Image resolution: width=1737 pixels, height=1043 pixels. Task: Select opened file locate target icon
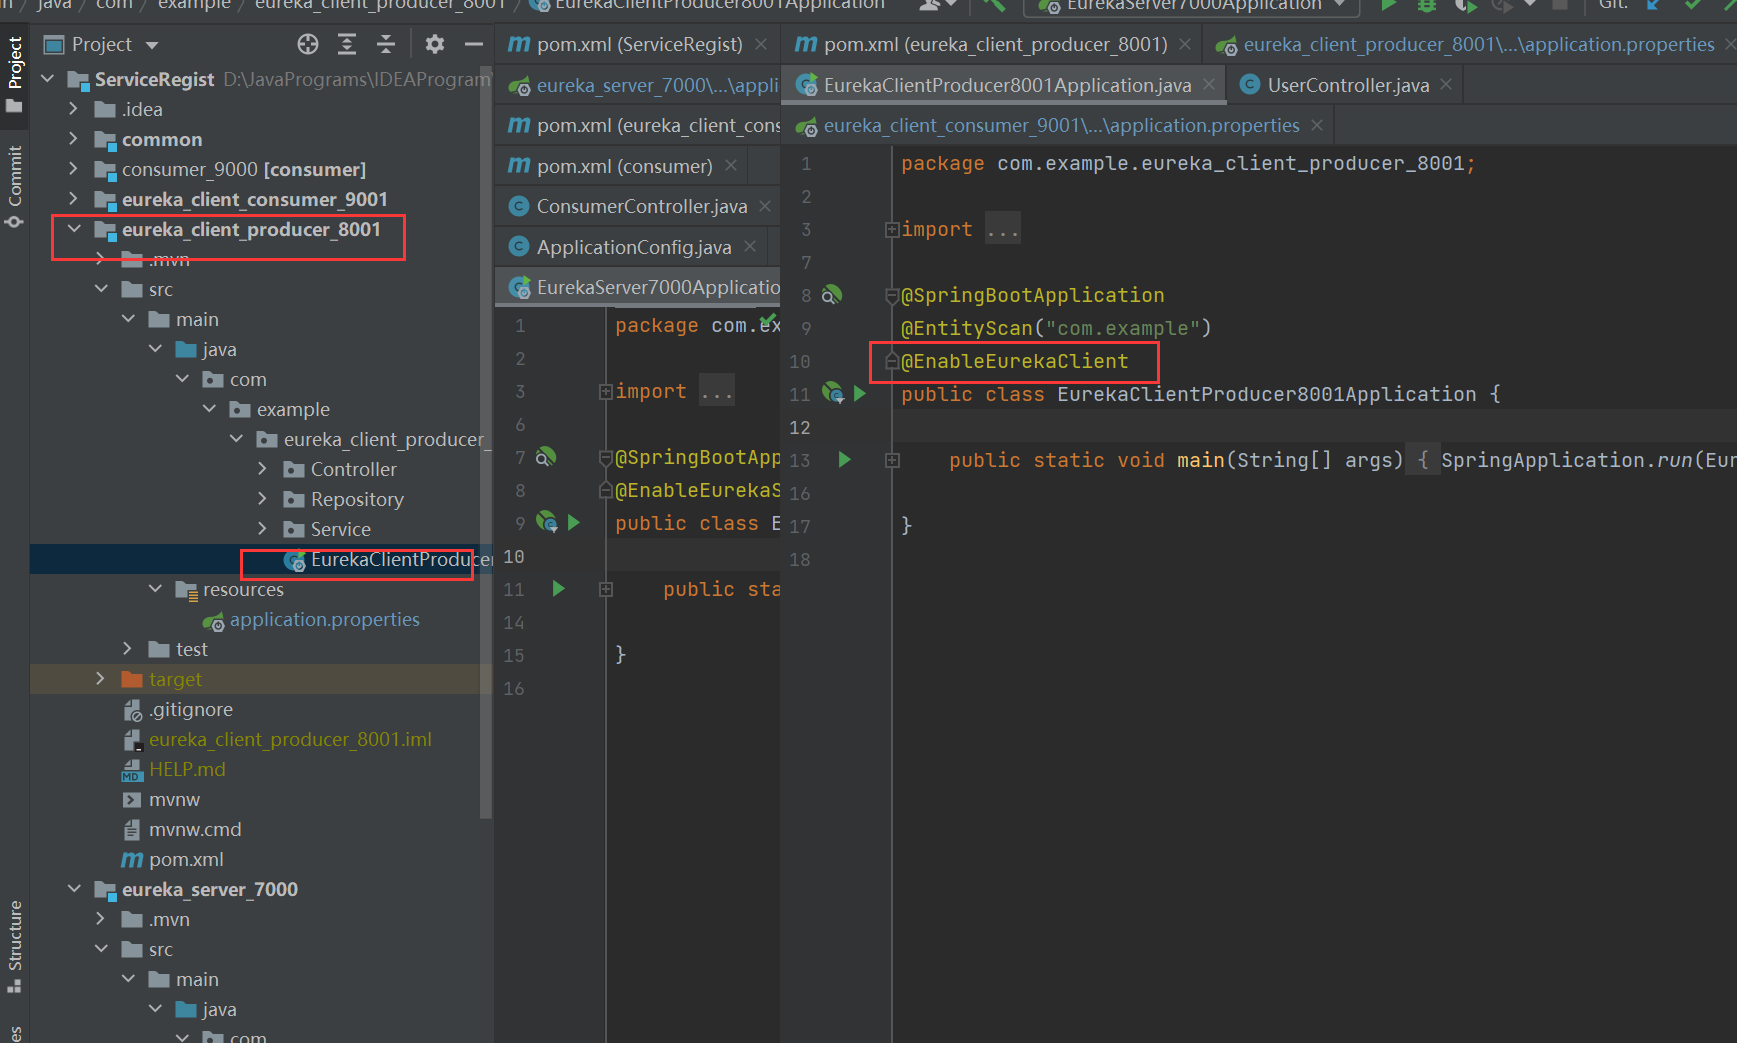(x=308, y=44)
